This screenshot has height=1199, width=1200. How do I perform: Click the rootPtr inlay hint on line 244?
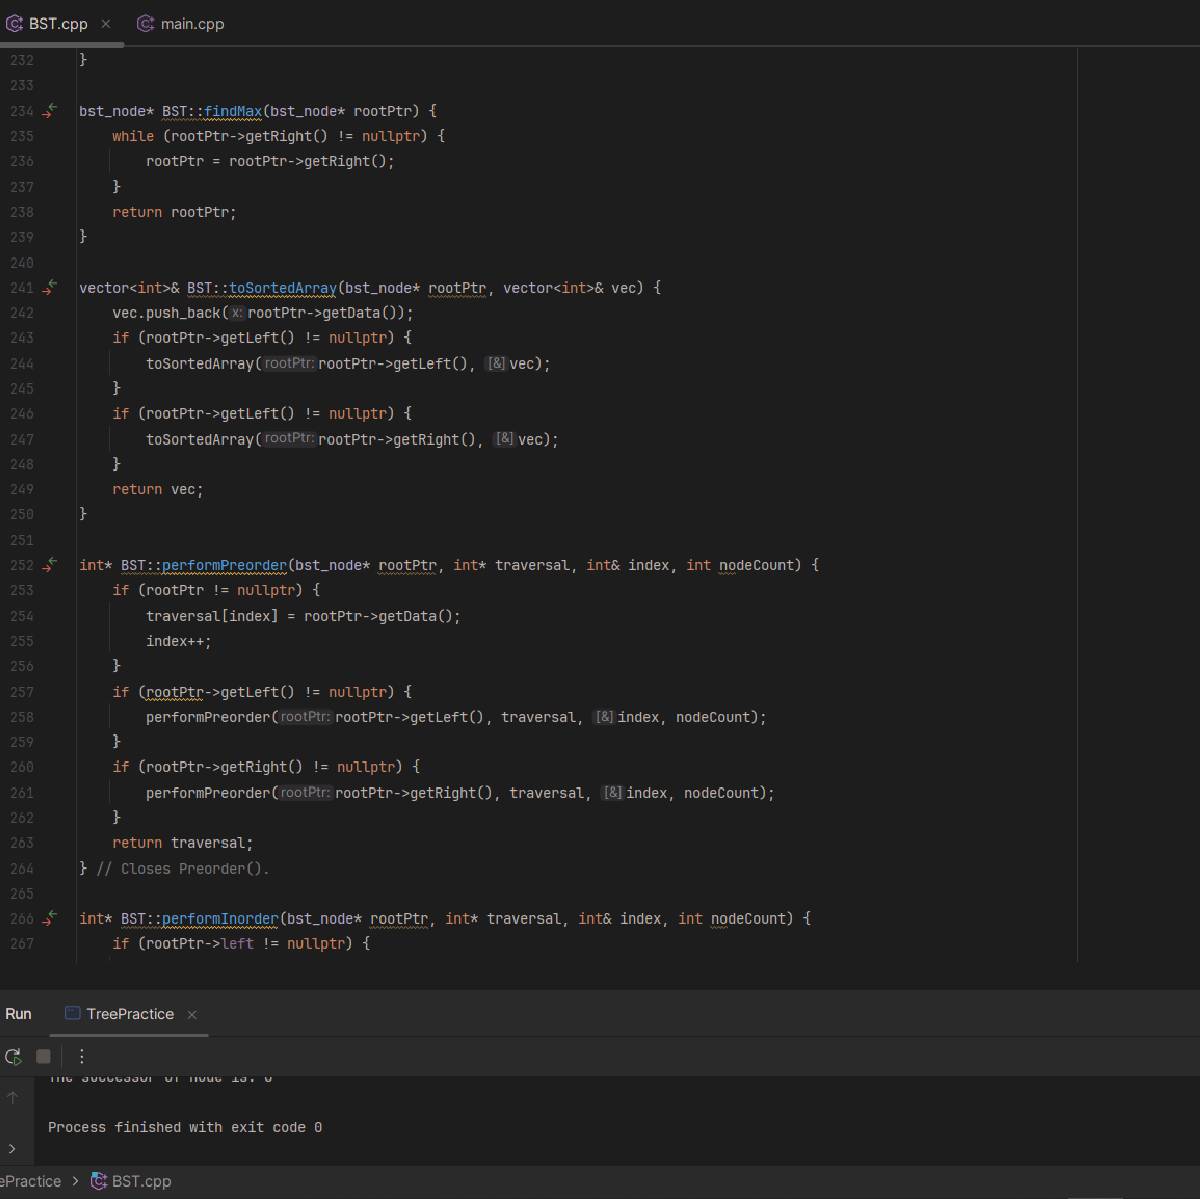click(x=289, y=364)
